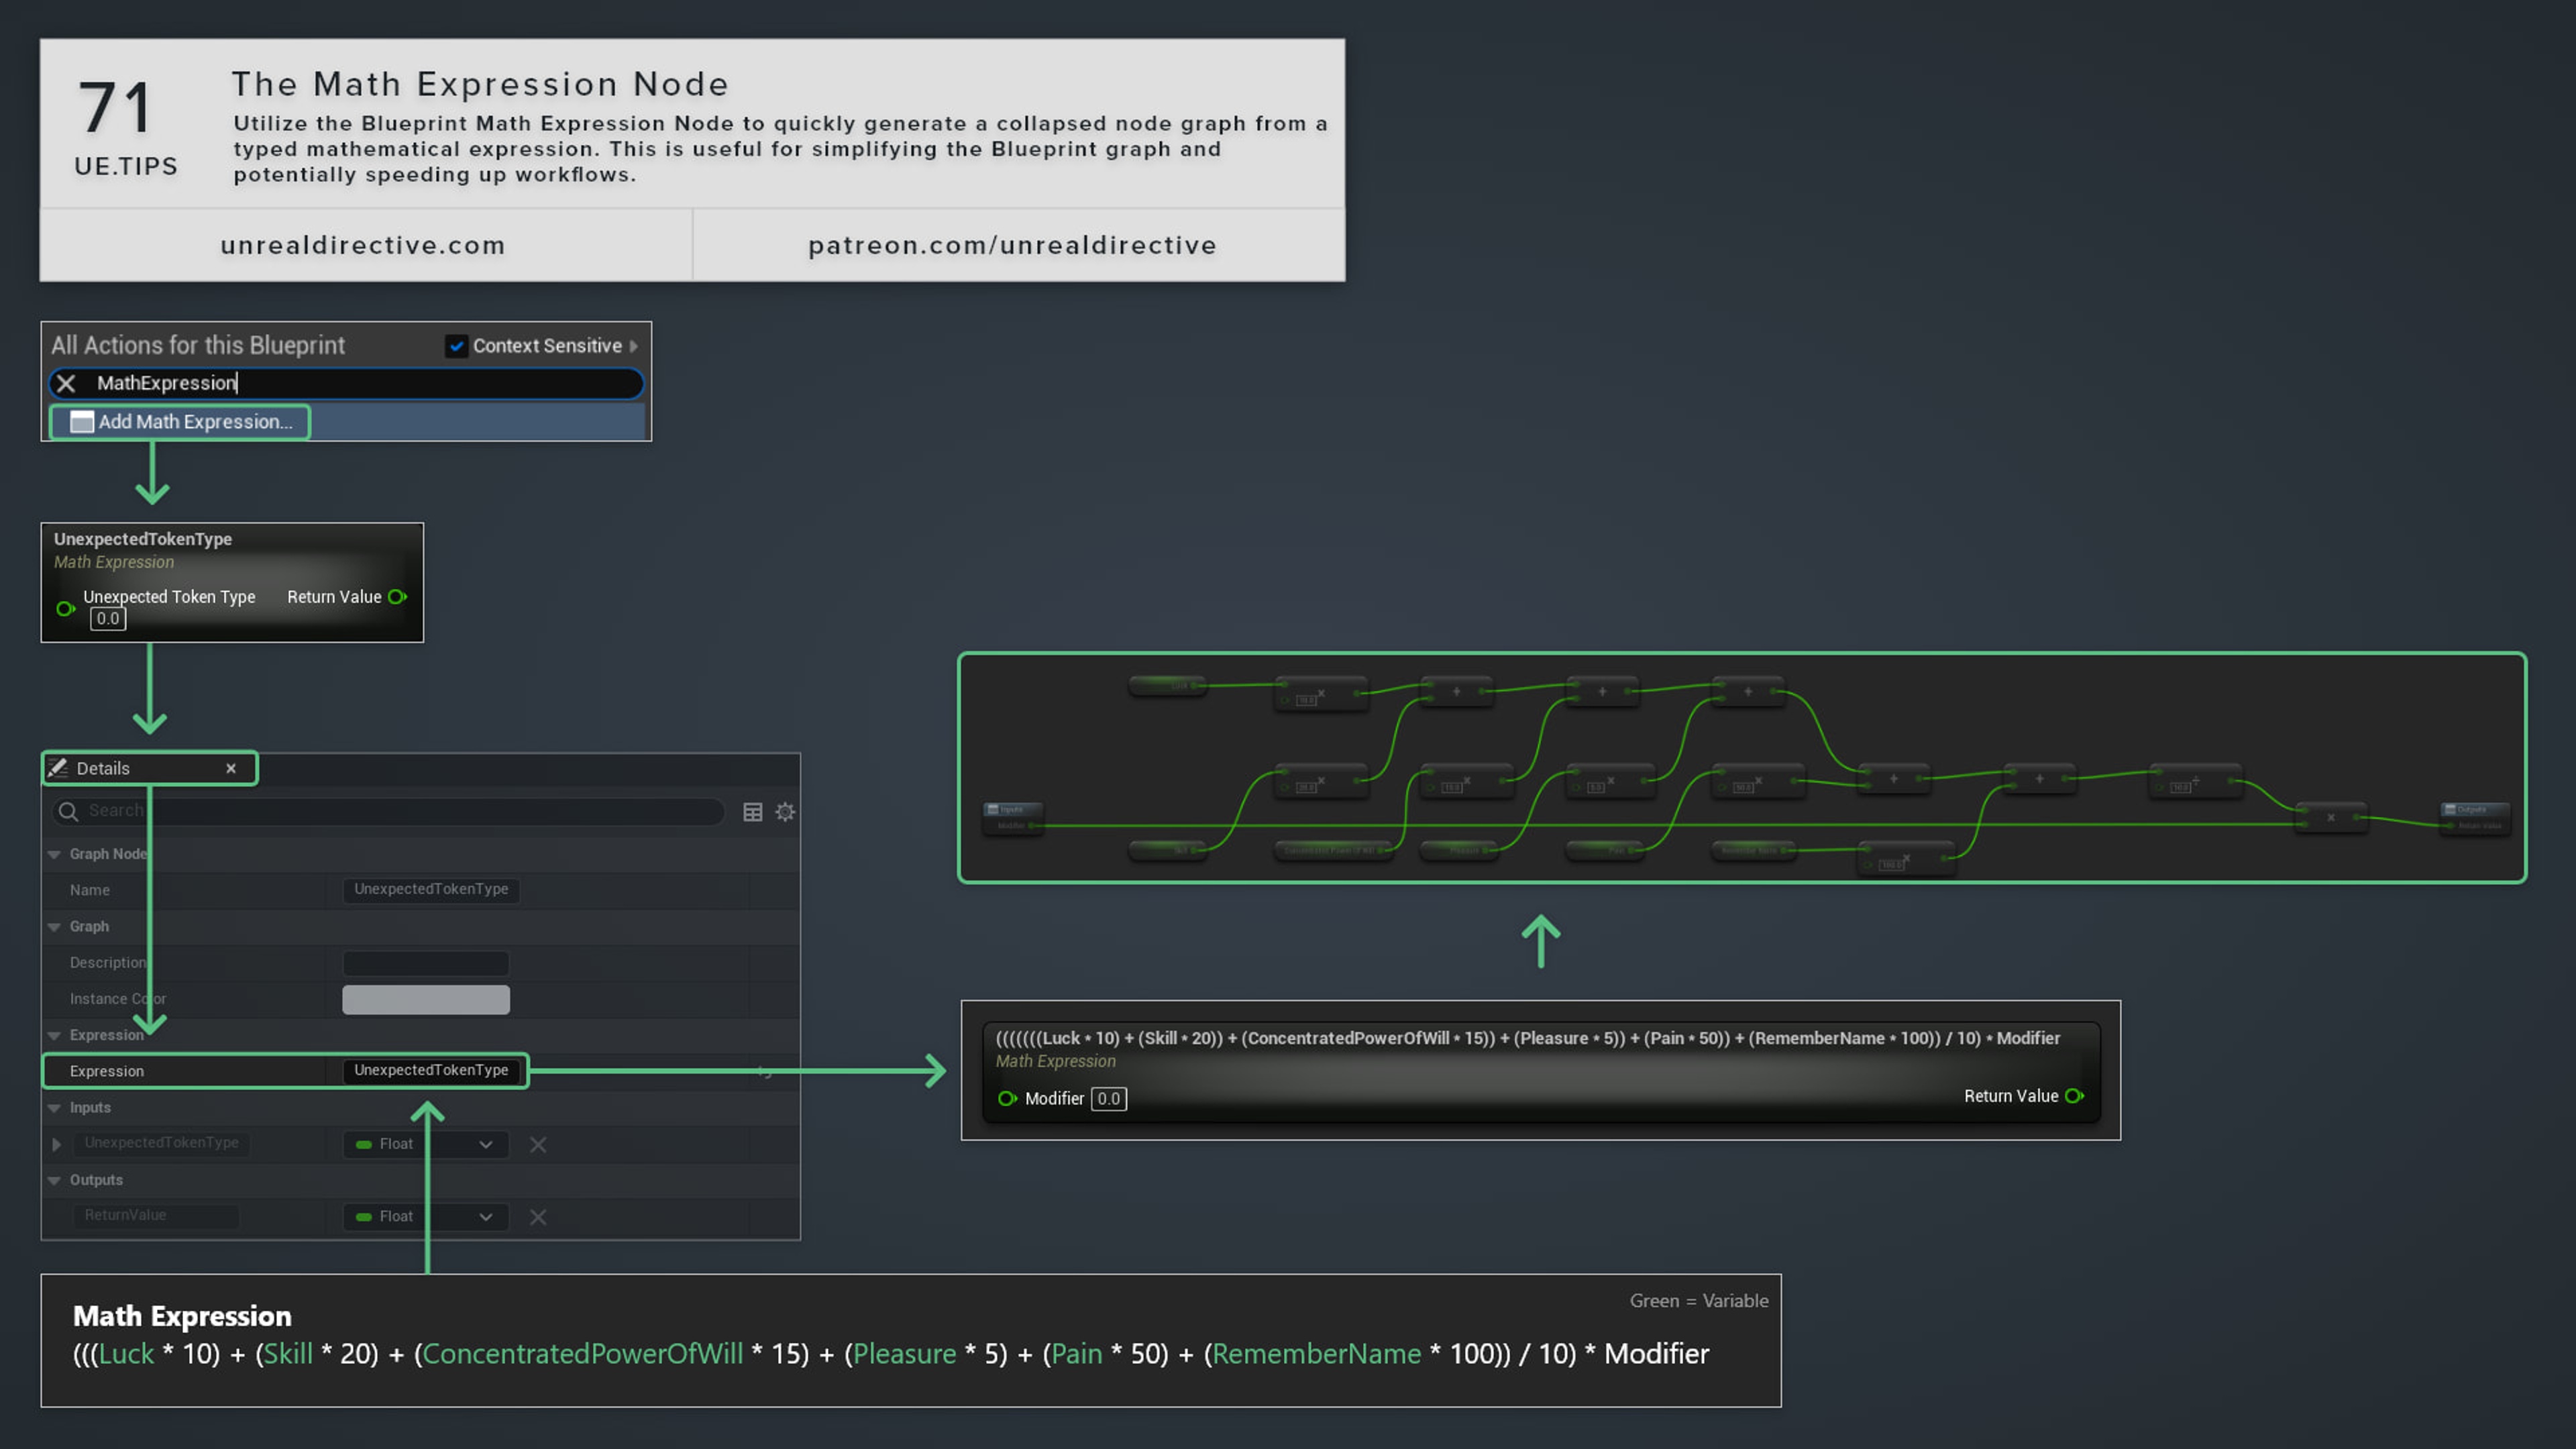The image size is (2576, 1449).
Task: Click the search magnifier icon in Details
Action: tap(67, 812)
